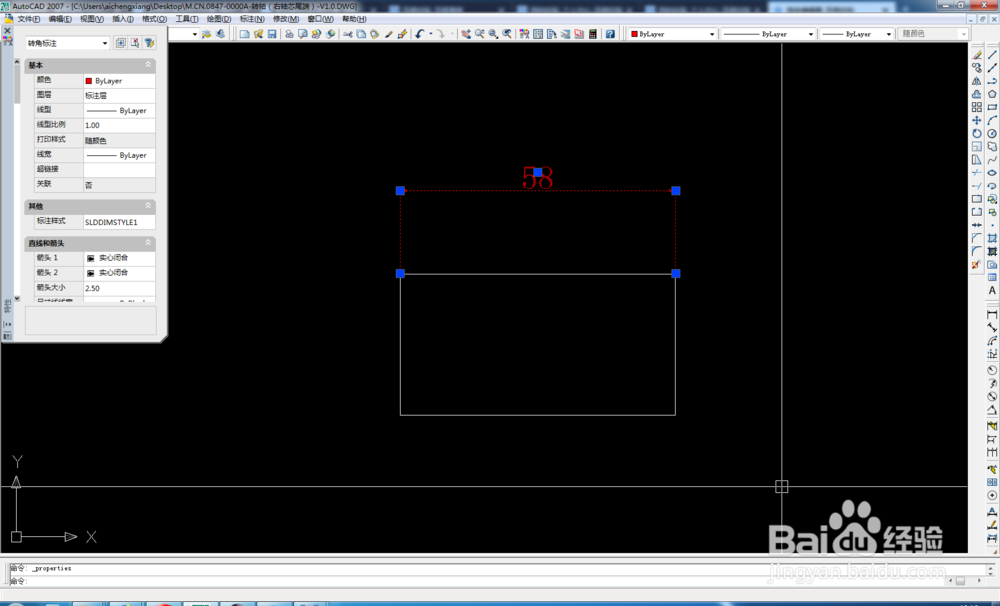
Task: Click the 线型比例 value 1.00 field
Action: click(119, 125)
